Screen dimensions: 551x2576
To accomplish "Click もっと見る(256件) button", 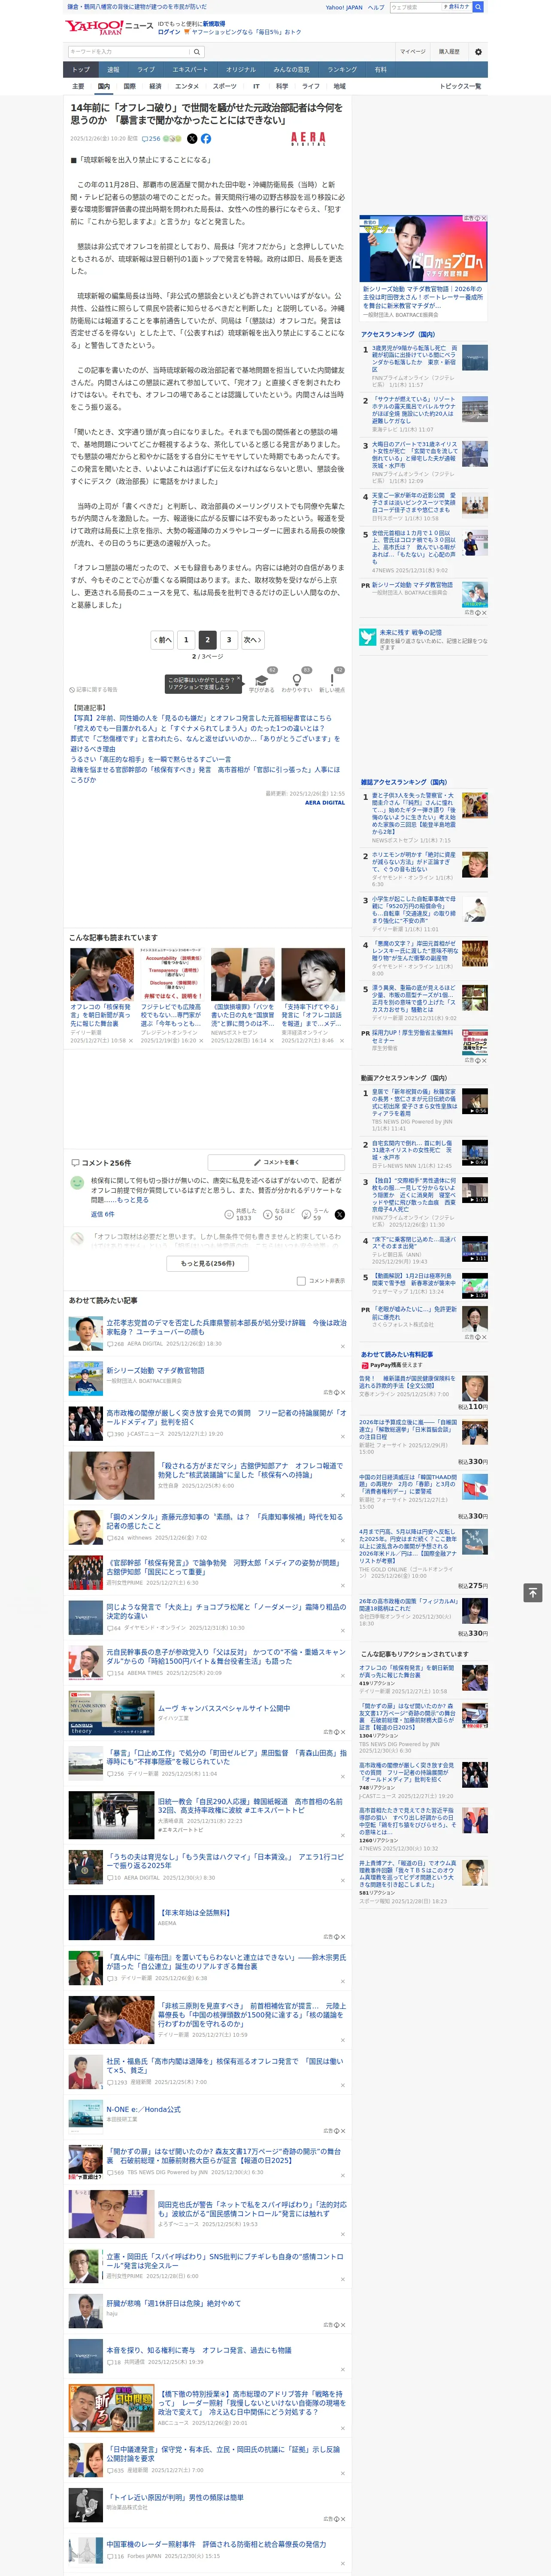I will pyautogui.click(x=208, y=1263).
